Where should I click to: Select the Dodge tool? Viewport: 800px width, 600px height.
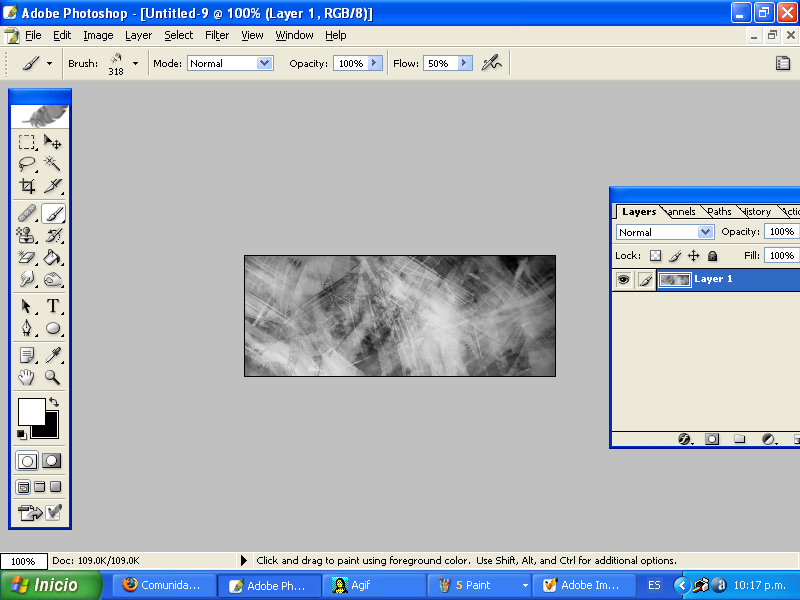click(53, 279)
